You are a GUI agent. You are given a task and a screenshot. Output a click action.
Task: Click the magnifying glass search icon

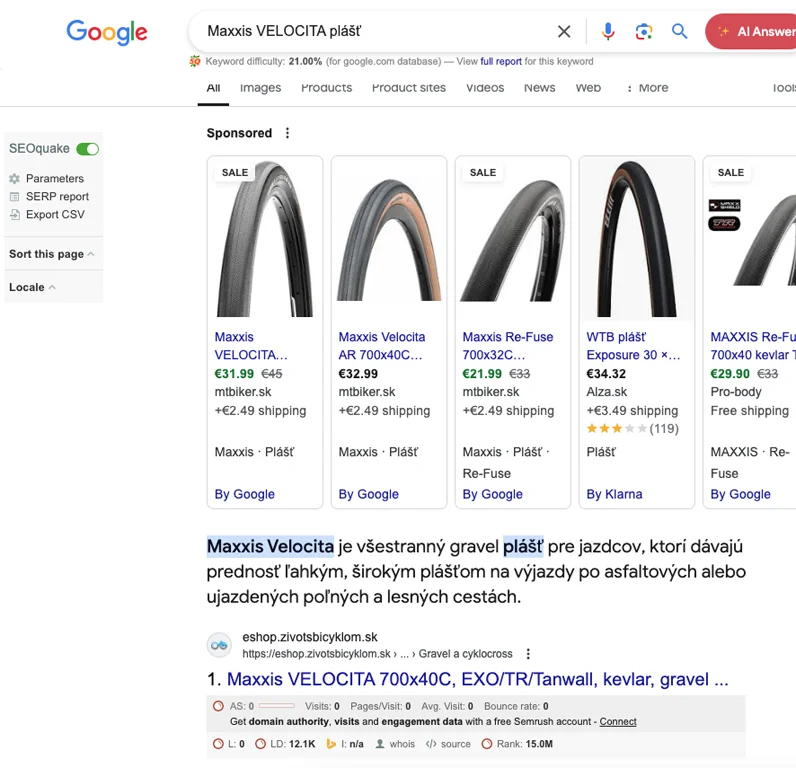point(680,32)
